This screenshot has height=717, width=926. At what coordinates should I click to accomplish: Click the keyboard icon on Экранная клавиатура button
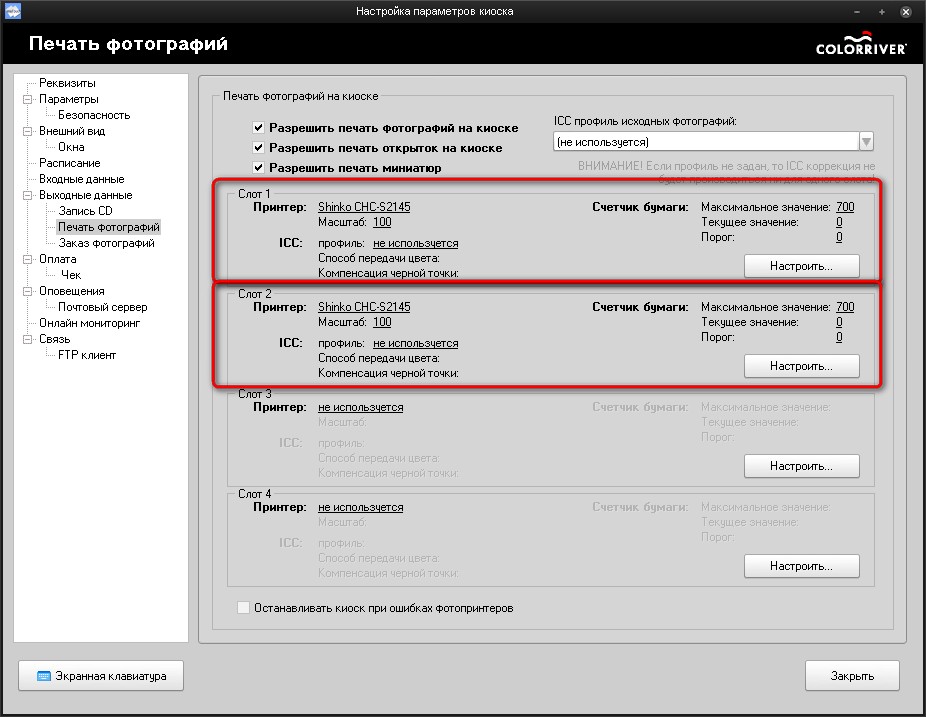tap(44, 676)
